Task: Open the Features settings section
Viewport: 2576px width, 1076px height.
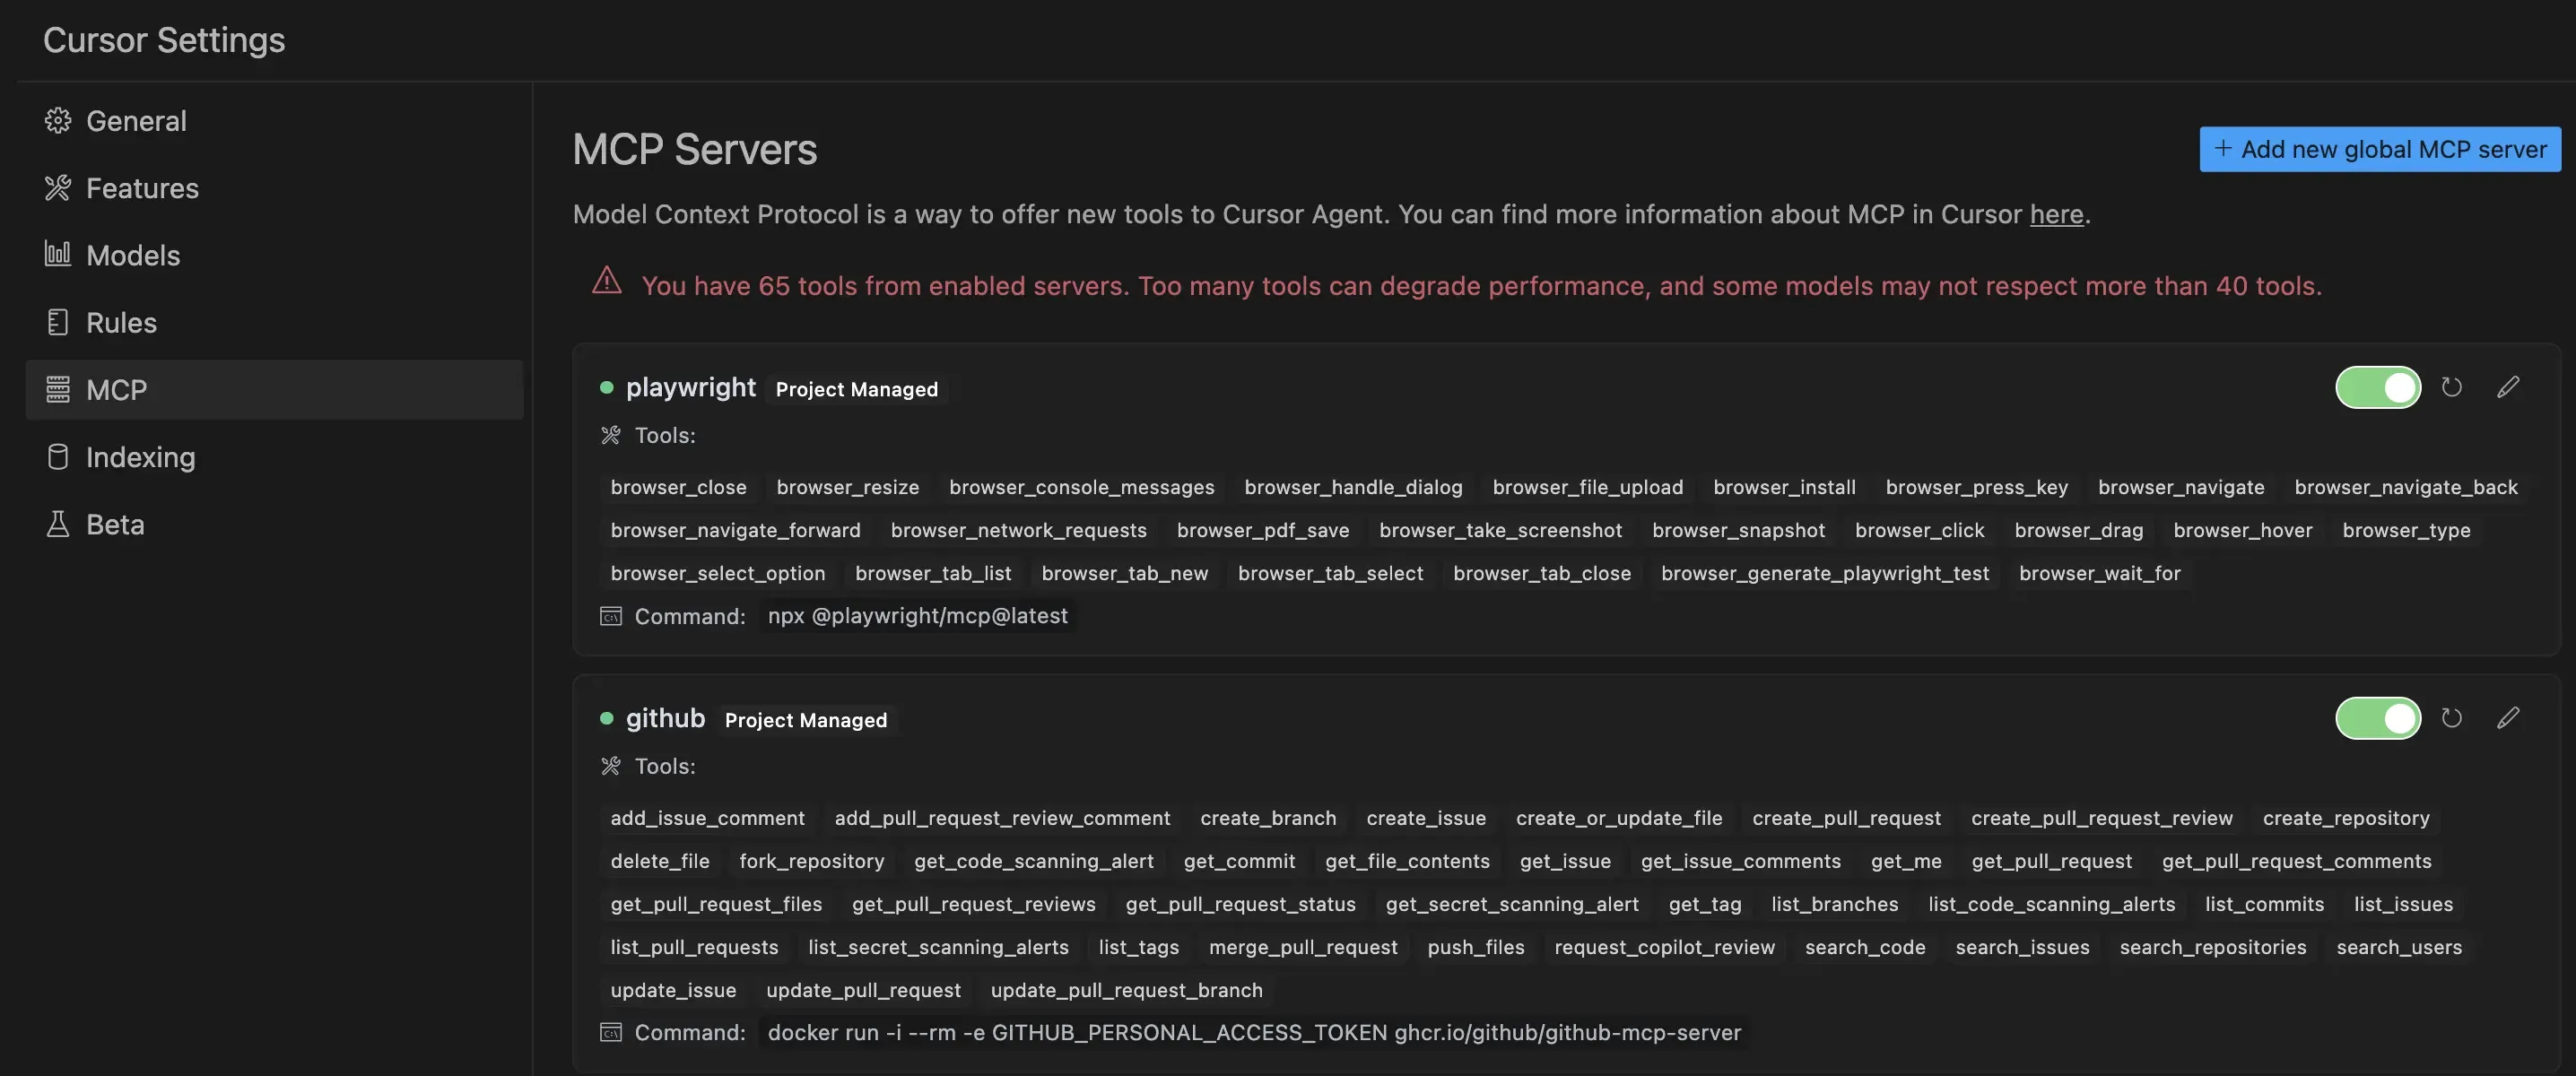Action: pyautogui.click(x=142, y=188)
